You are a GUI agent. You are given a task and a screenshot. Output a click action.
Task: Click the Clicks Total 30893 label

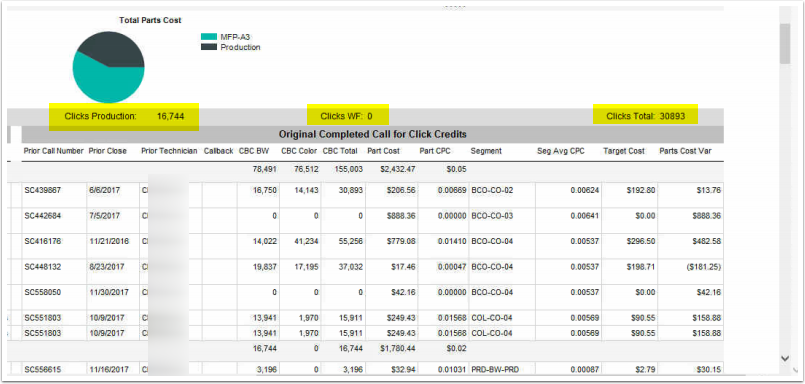[646, 116]
